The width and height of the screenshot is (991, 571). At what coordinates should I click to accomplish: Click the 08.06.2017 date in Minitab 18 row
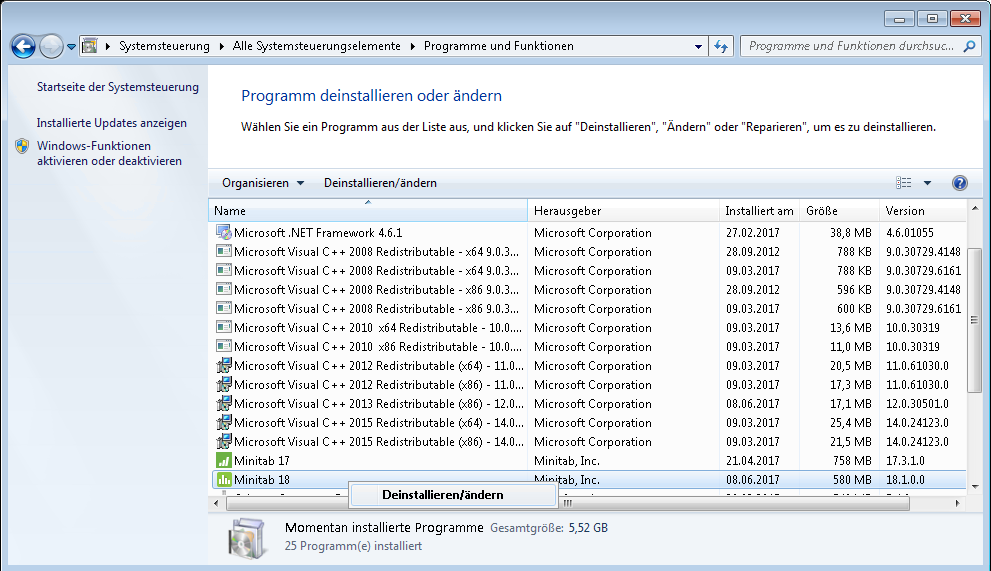point(753,479)
